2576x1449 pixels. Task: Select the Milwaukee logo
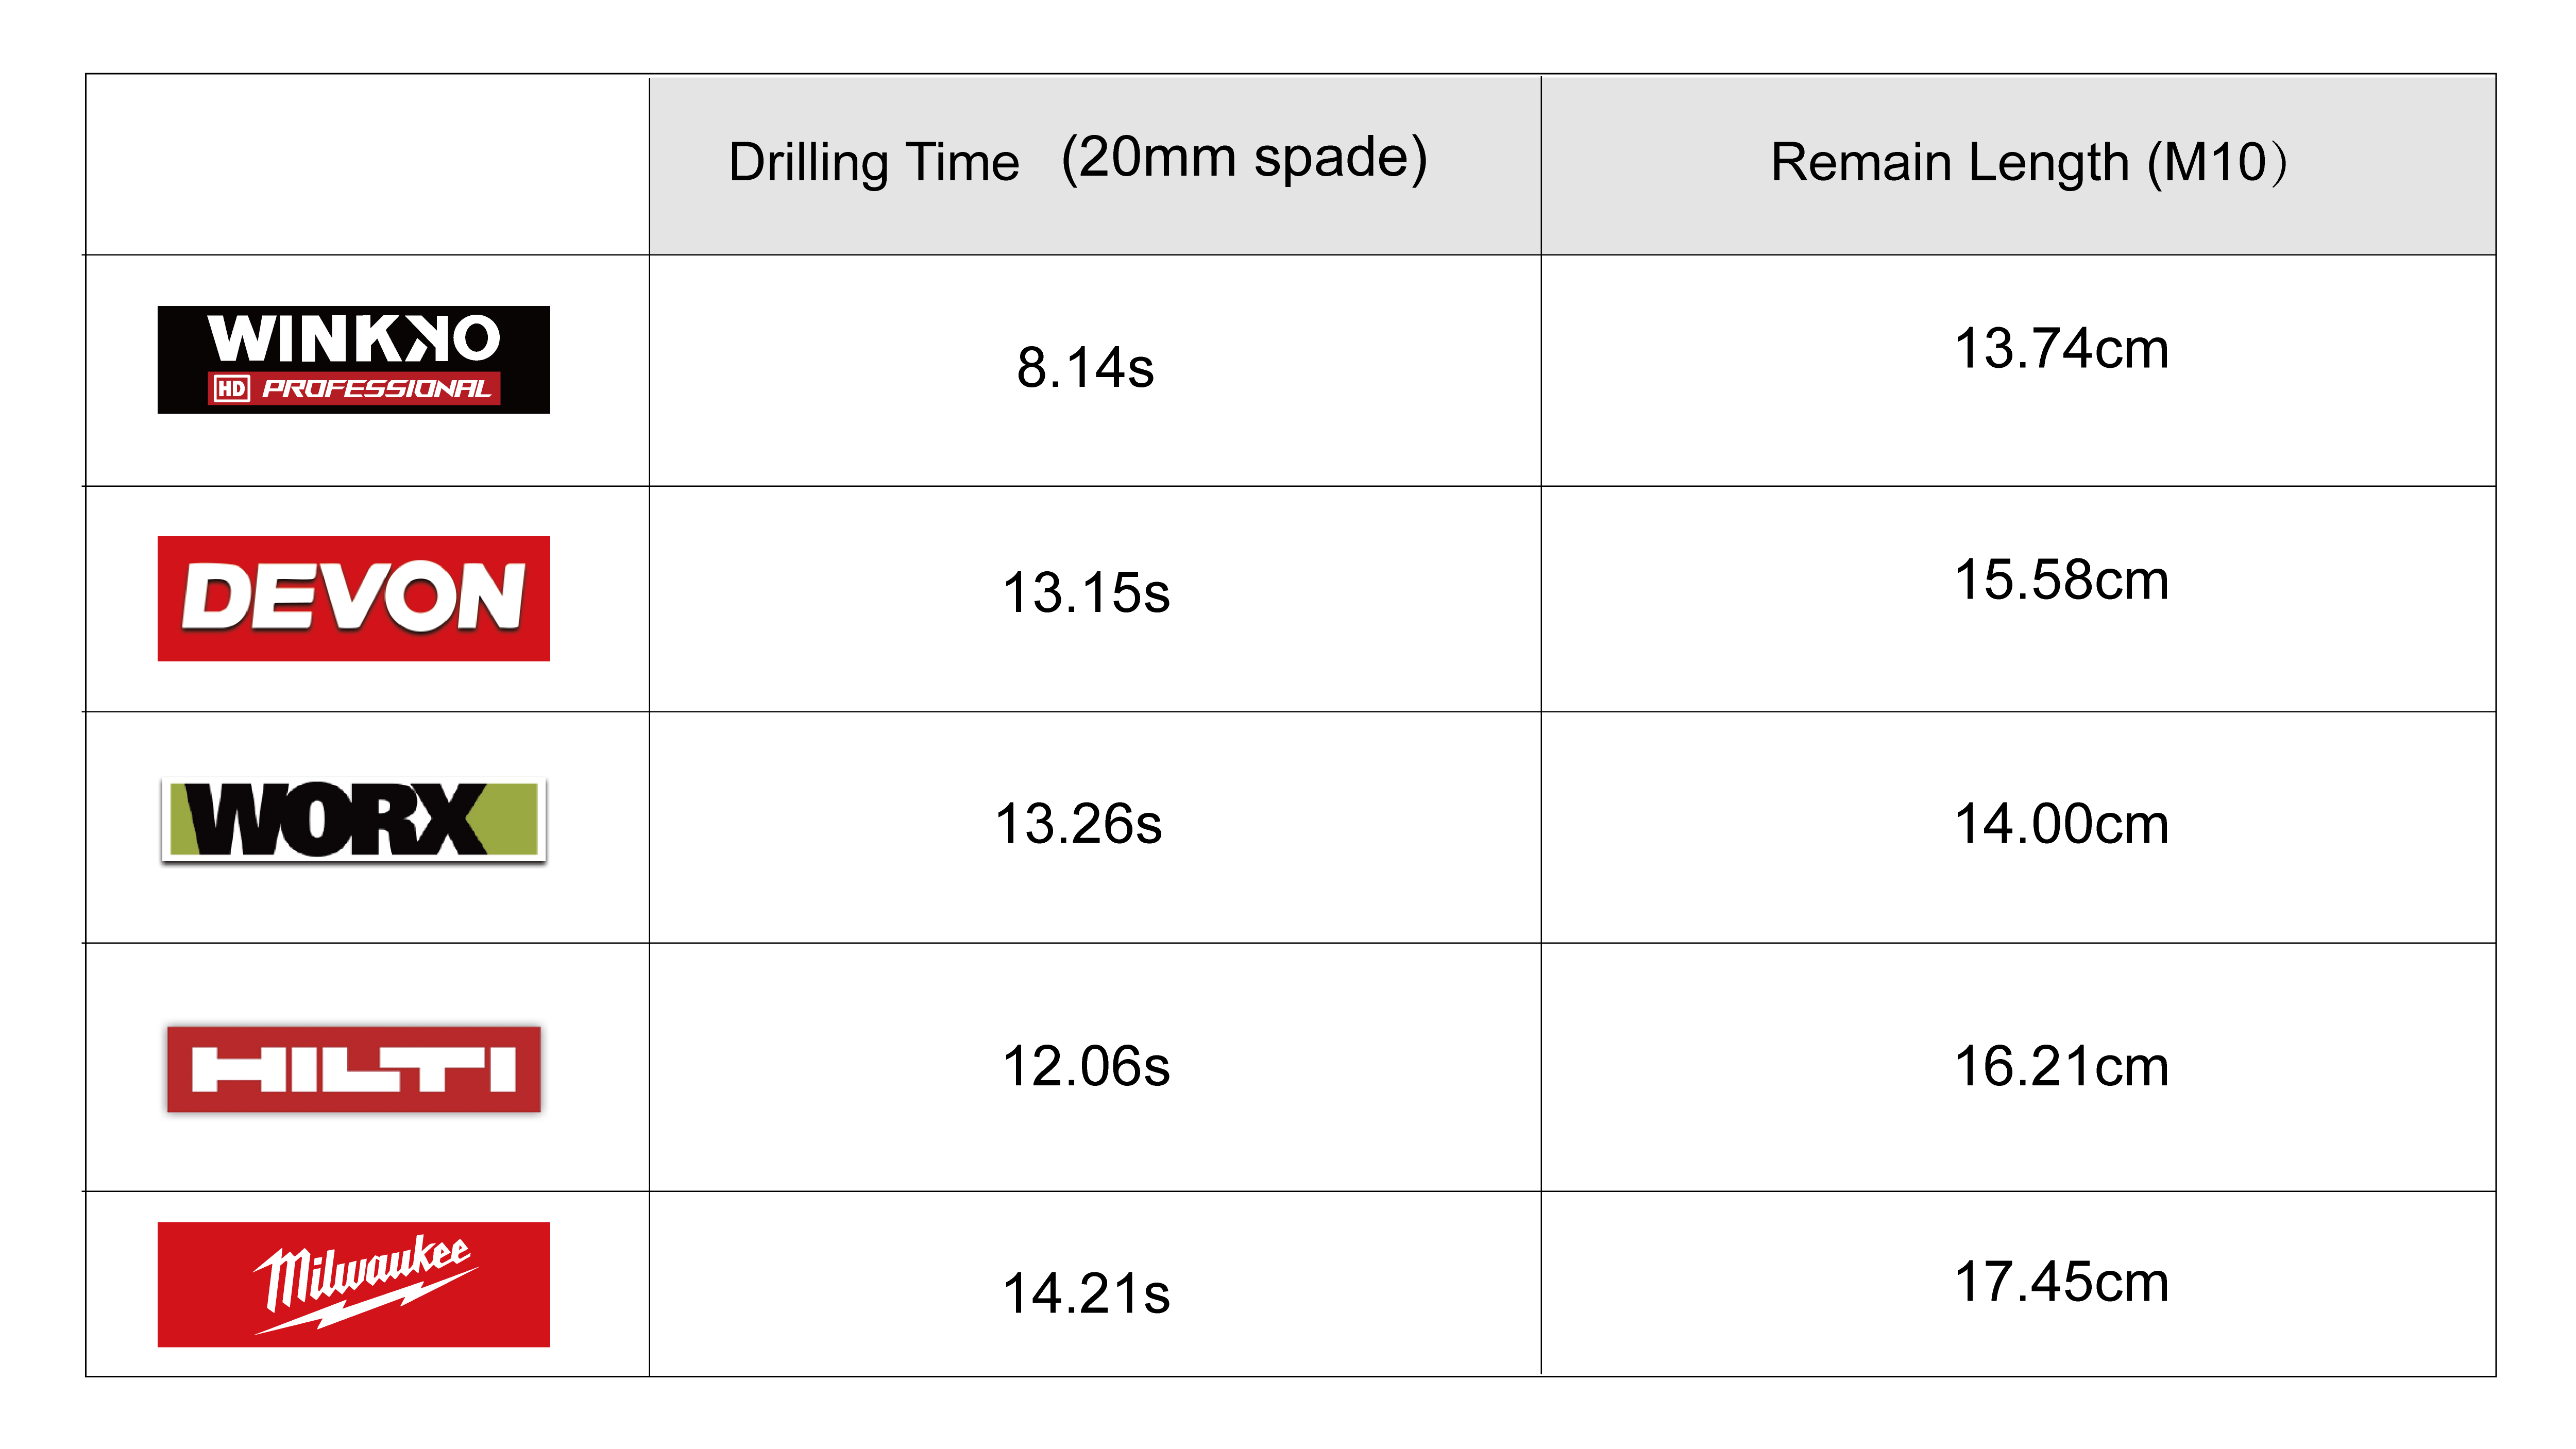pyautogui.click(x=353, y=1284)
